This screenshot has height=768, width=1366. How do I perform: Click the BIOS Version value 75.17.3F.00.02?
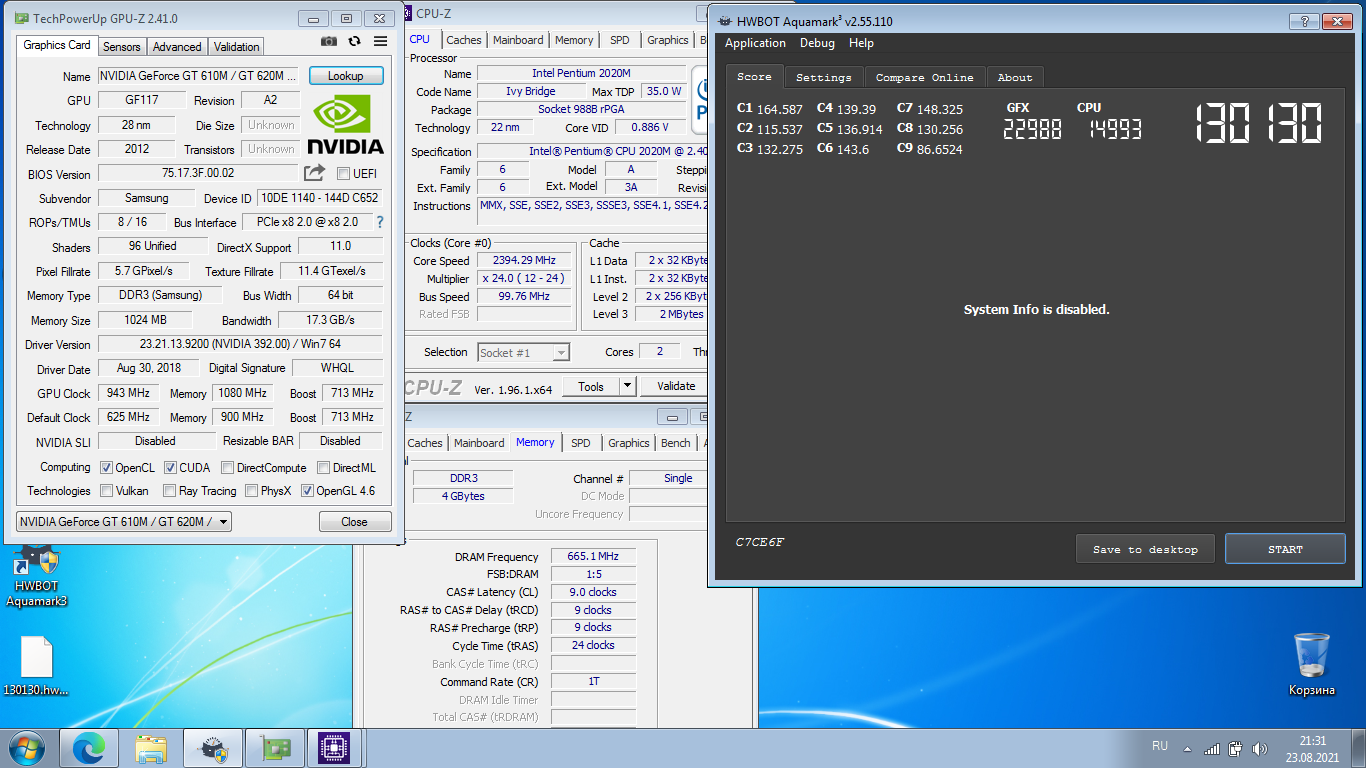[198, 173]
